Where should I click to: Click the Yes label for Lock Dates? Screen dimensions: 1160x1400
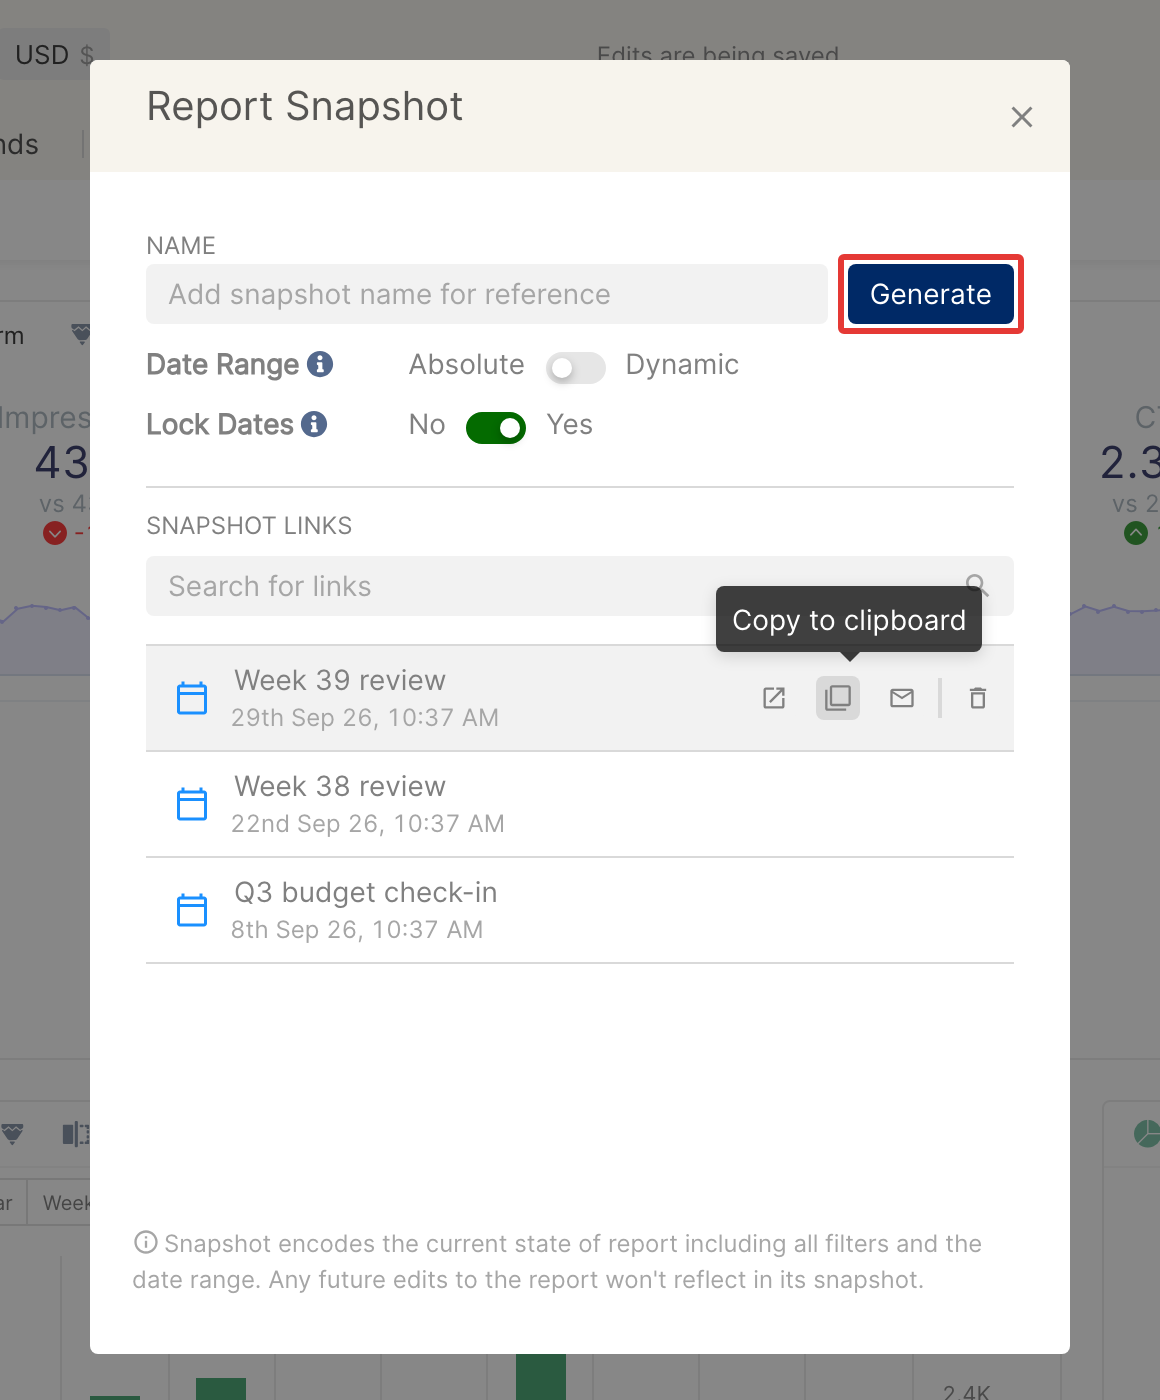click(x=569, y=424)
